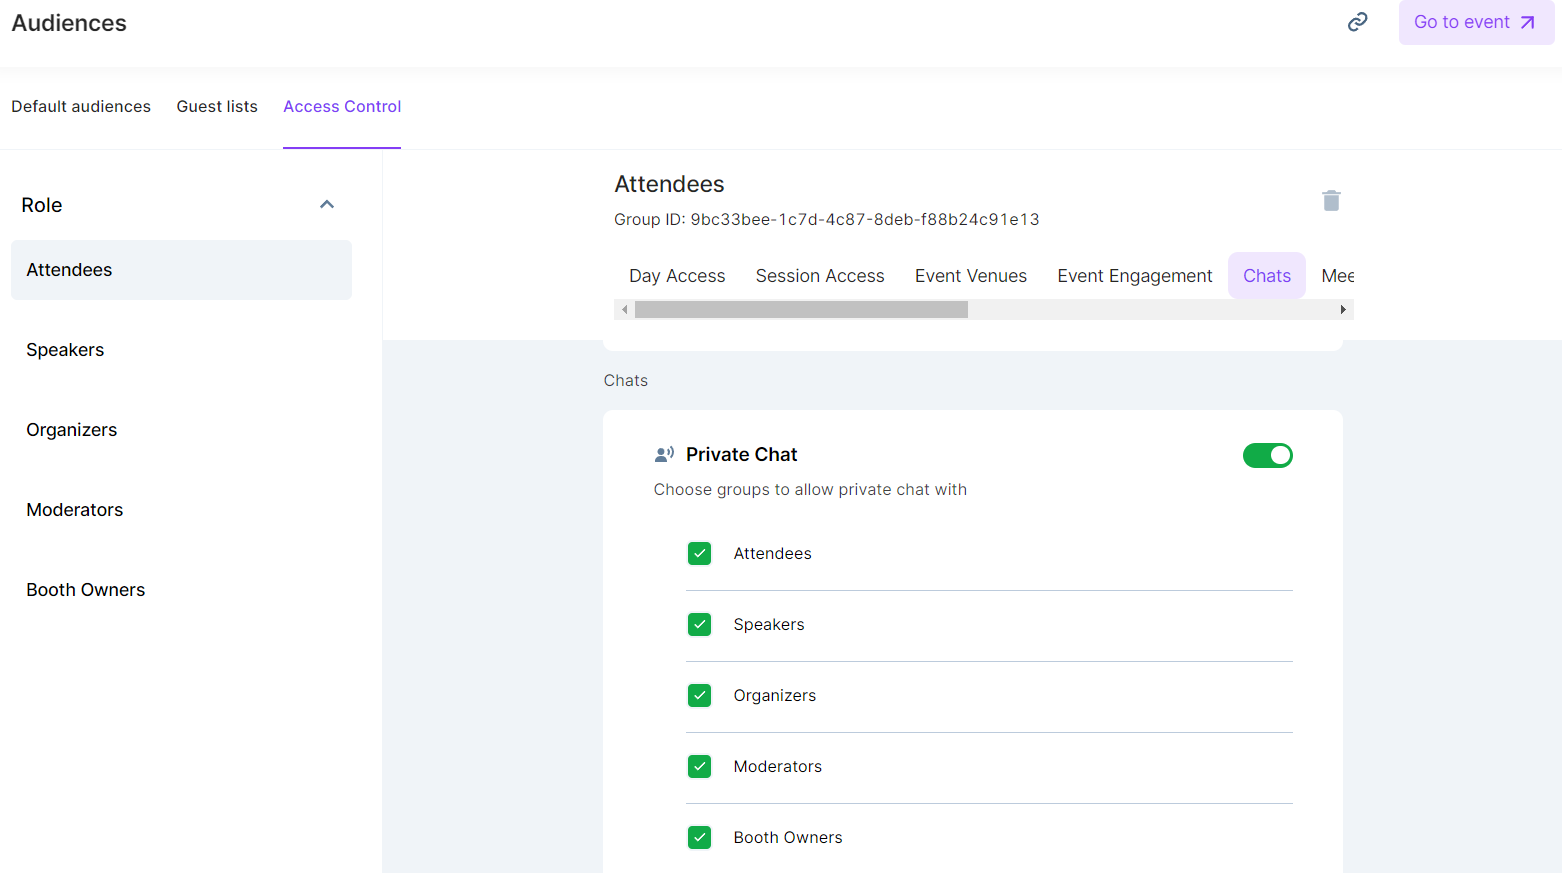Delete the Attendees group with trash icon
The height and width of the screenshot is (873, 1562).
click(1331, 201)
